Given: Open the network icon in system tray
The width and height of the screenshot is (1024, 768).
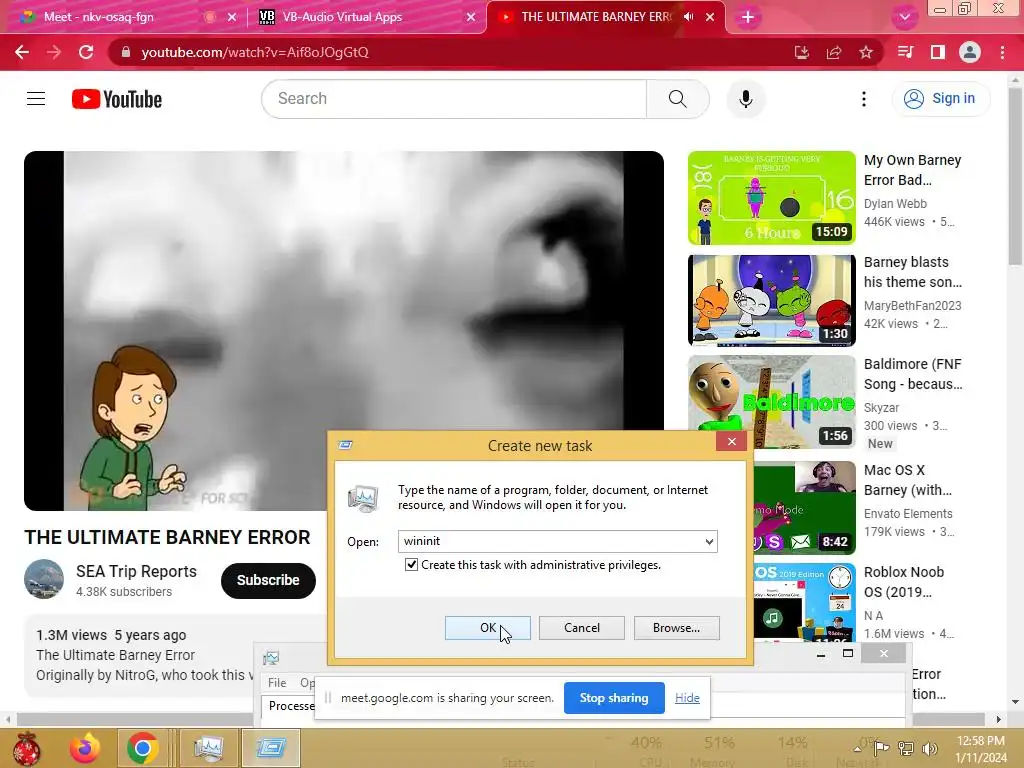Looking at the screenshot, I should pos(906,748).
